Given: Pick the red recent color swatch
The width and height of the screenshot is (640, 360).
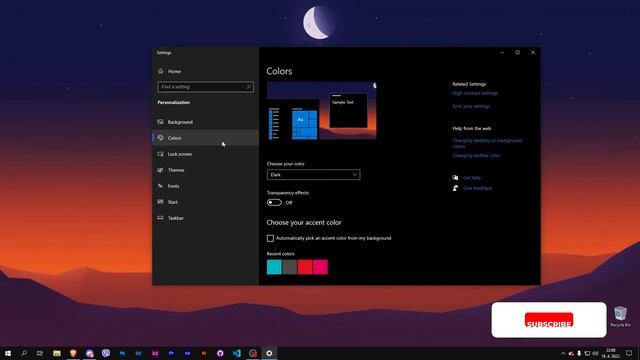Looking at the screenshot, I should pyautogui.click(x=305, y=267).
